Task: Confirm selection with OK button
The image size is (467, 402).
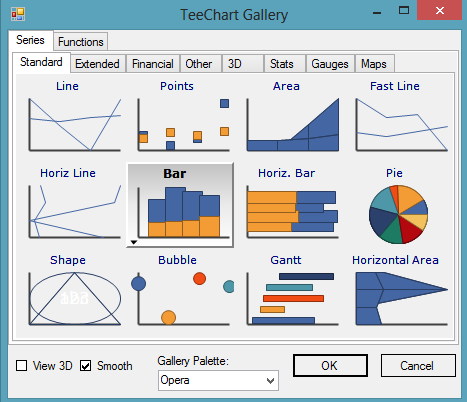Action: pos(330,366)
